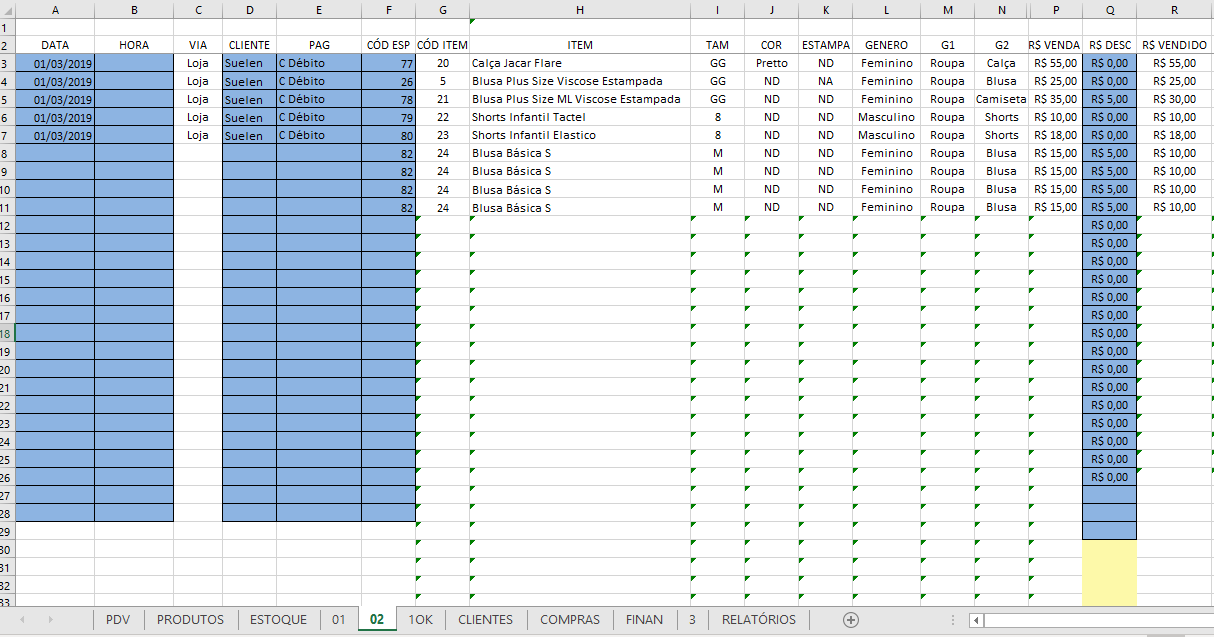Click the CLIENTE header cell
The width and height of the screenshot is (1214, 637).
tap(249, 45)
